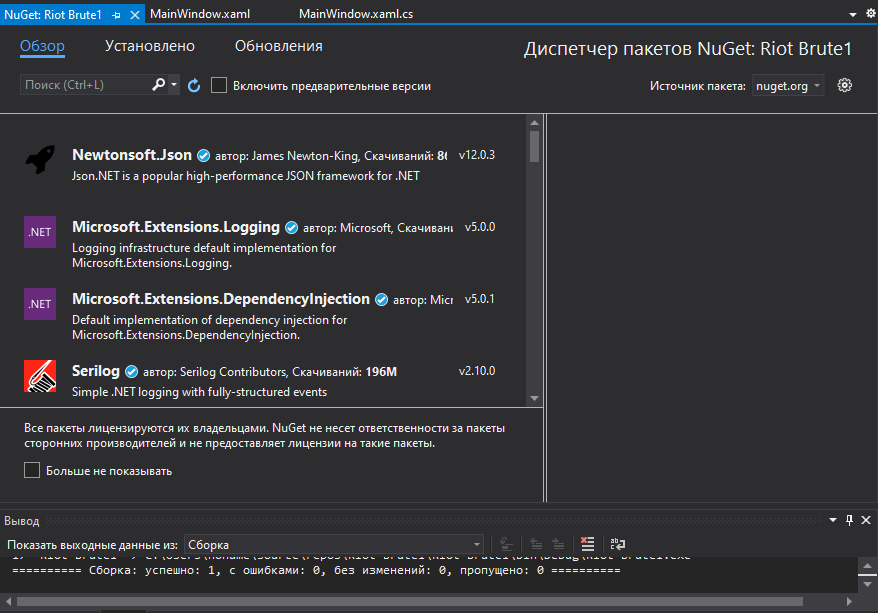The height and width of the screenshot is (613, 878).
Task: Click the search magnifier icon
Action: click(158, 85)
